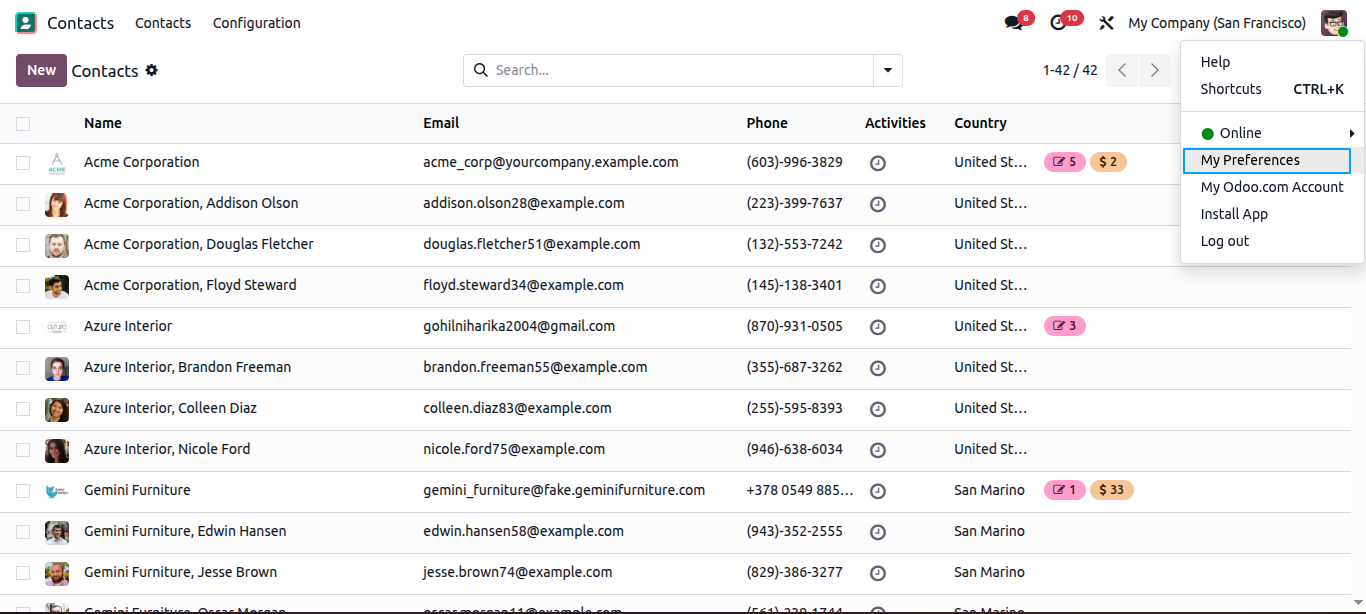
Task: Sort by the Activities column header
Action: (x=895, y=123)
